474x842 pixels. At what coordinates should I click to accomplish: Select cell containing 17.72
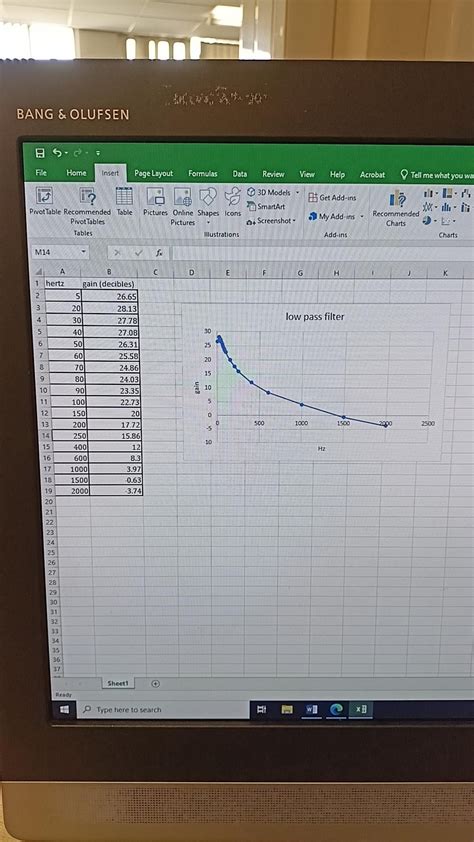coord(112,425)
